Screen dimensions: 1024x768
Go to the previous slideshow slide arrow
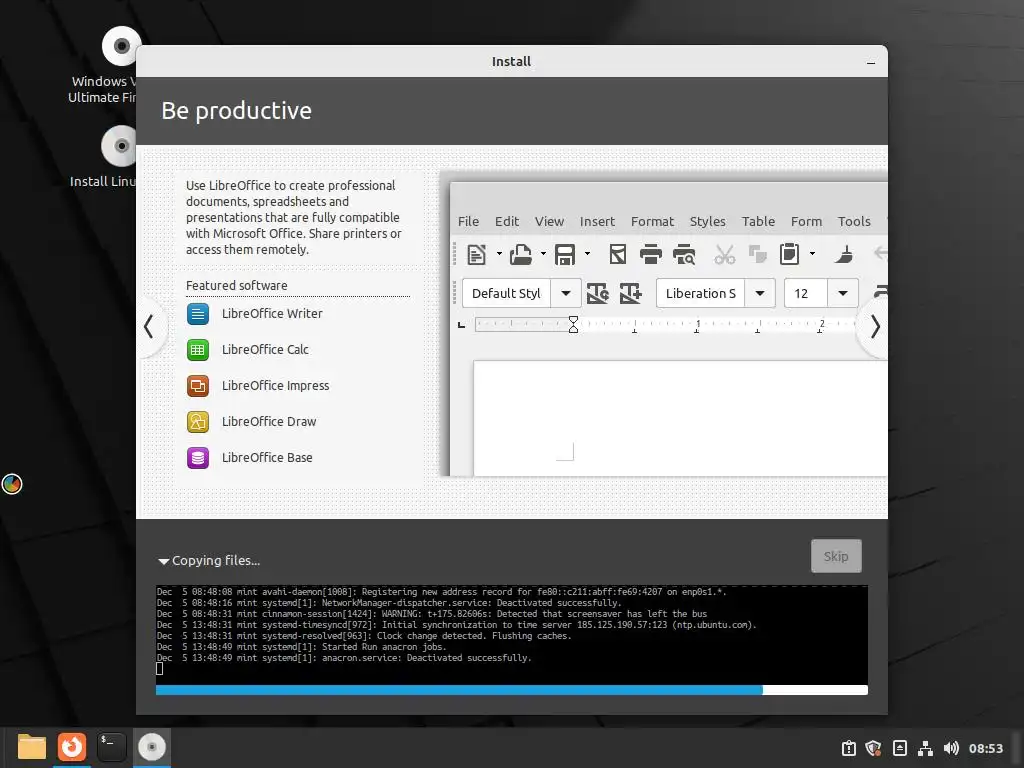(x=149, y=327)
